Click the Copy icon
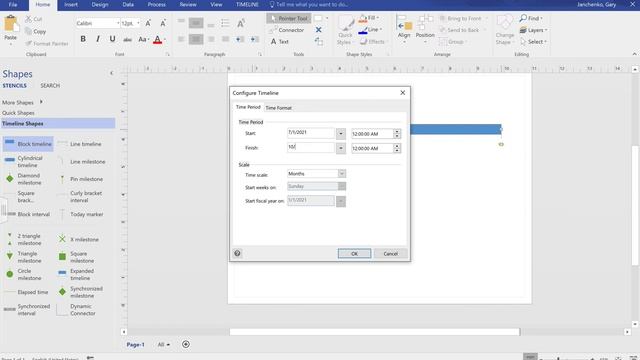This screenshot has height=360, width=640. tap(28, 31)
